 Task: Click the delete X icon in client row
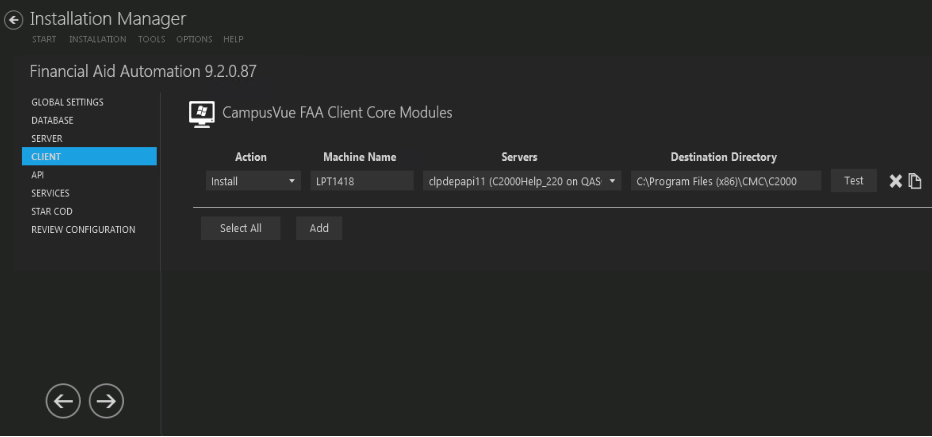[x=896, y=181]
